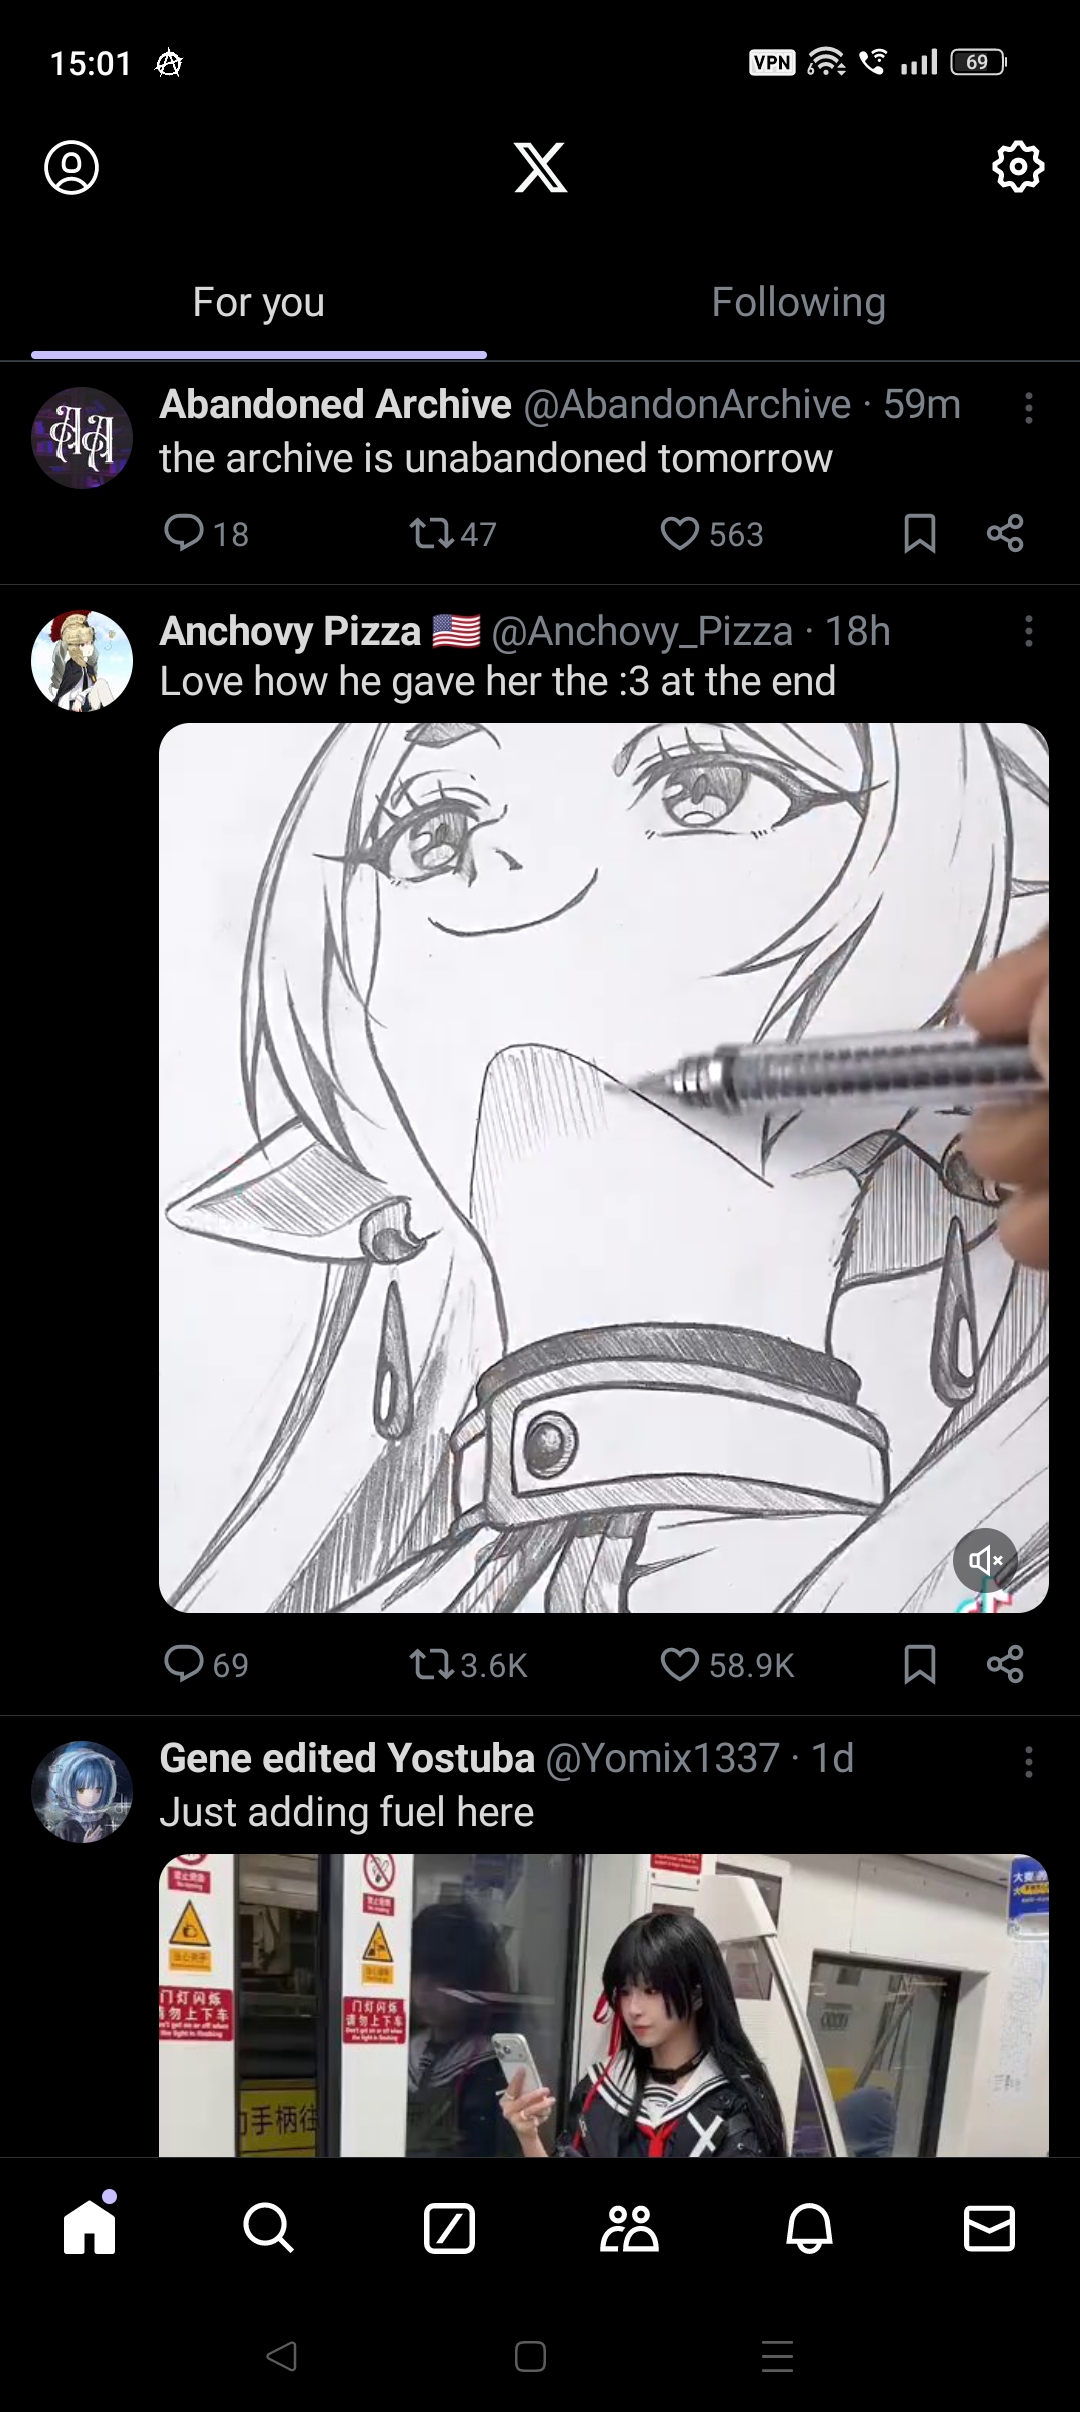Open the messages envelope icon

tap(989, 2228)
